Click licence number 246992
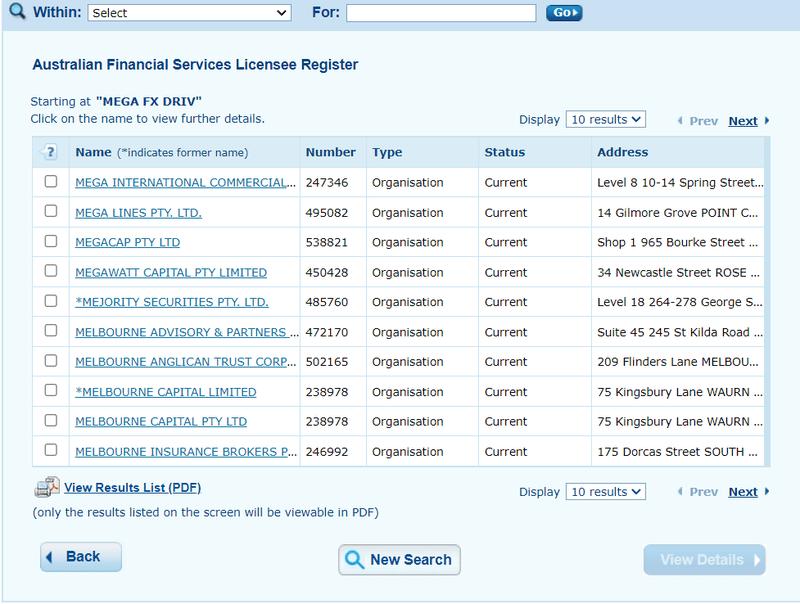This screenshot has height=604, width=800. [x=327, y=451]
